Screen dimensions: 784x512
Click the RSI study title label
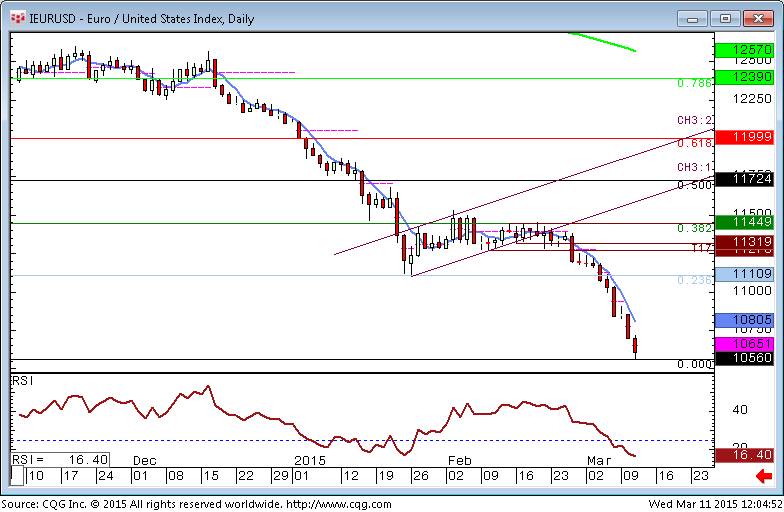(21, 382)
